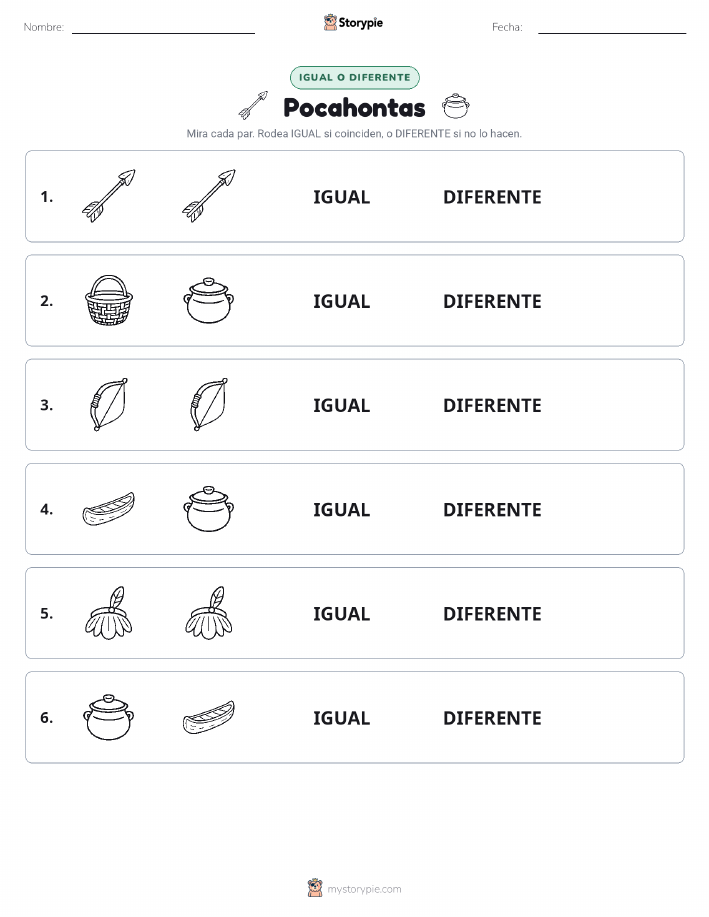Click the canoe picture in row 6
This screenshot has height=917, width=709.
click(209, 717)
